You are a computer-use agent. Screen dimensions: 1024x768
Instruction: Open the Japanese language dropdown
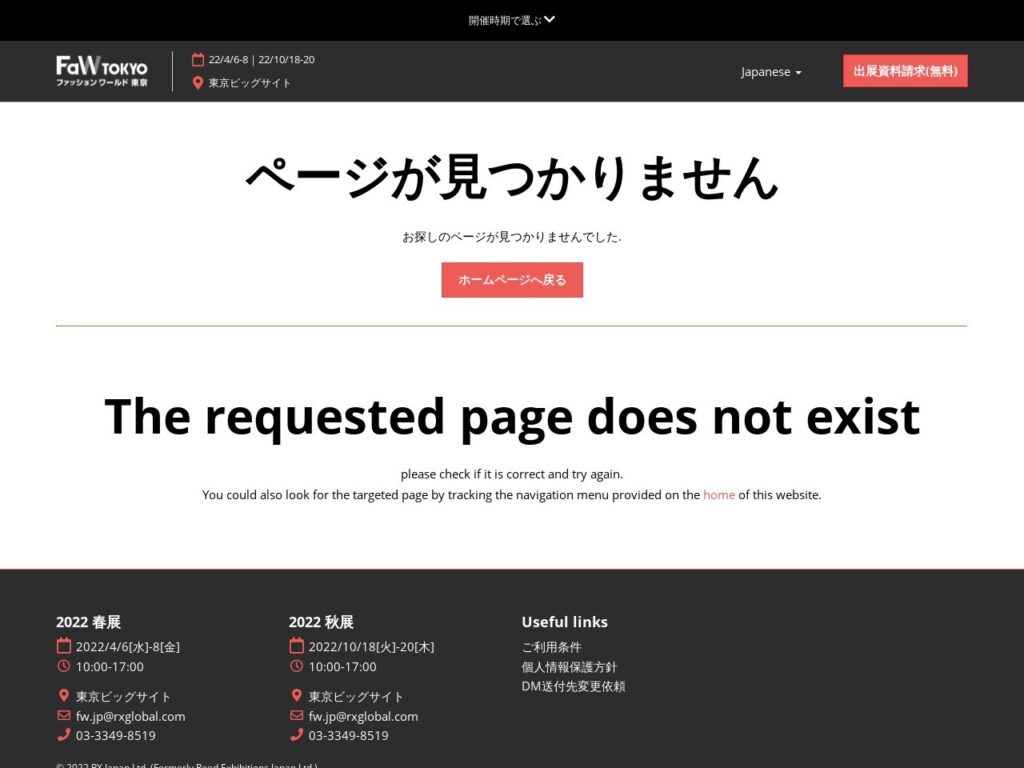770,72
